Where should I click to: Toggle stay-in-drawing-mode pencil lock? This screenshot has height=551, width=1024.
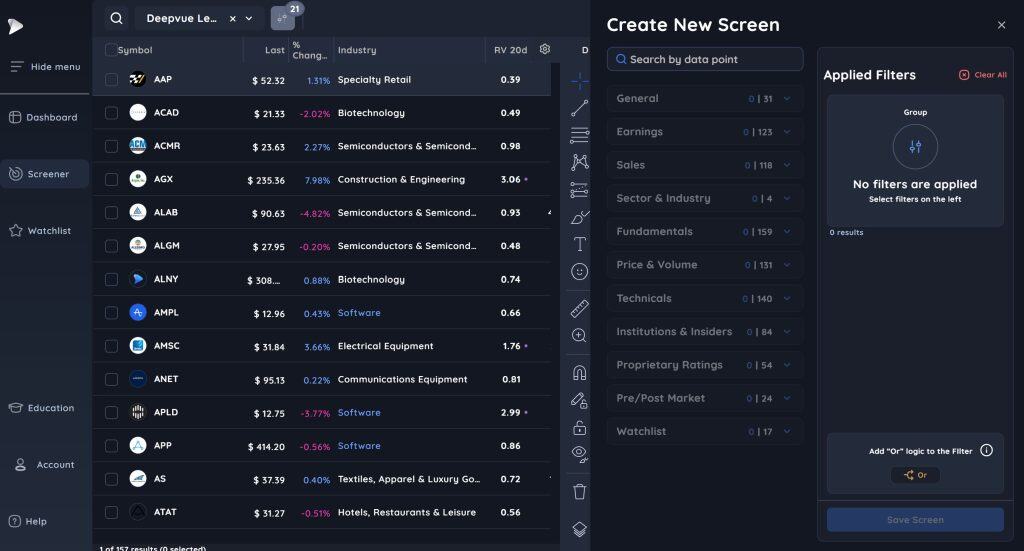point(579,400)
